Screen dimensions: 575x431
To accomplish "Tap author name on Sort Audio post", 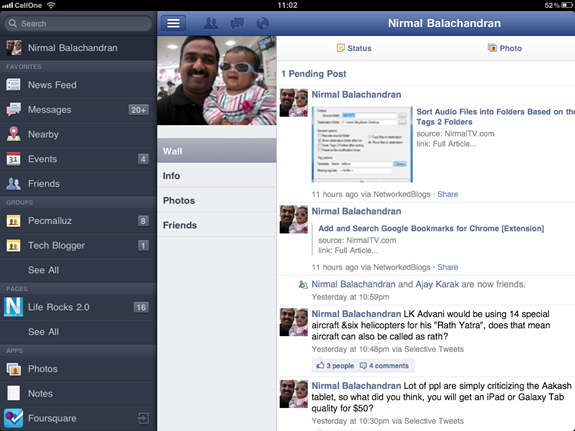I will coord(356,95).
